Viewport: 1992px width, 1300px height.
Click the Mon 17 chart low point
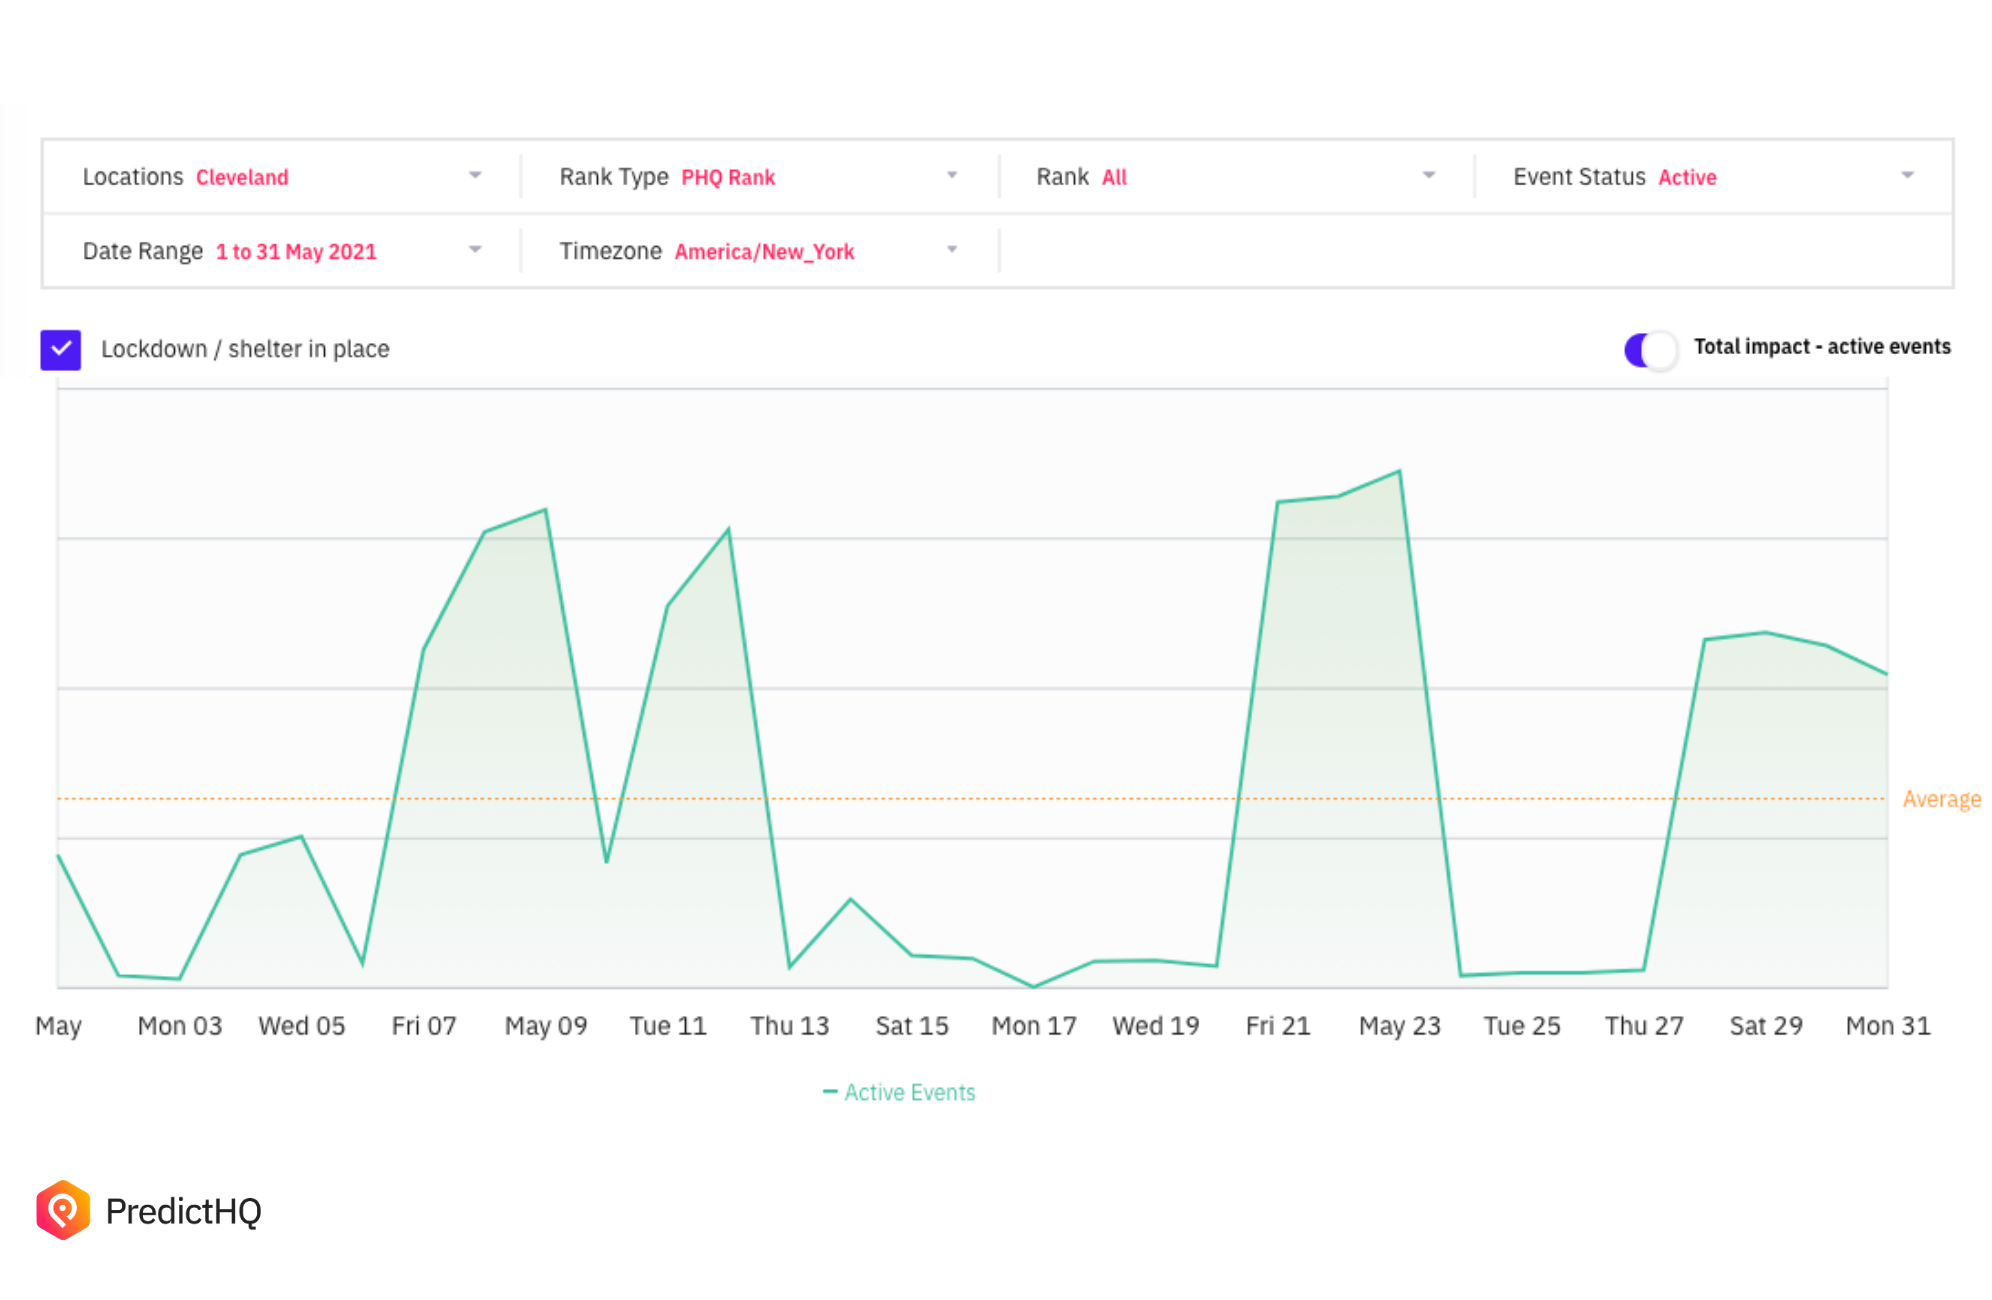1034,986
